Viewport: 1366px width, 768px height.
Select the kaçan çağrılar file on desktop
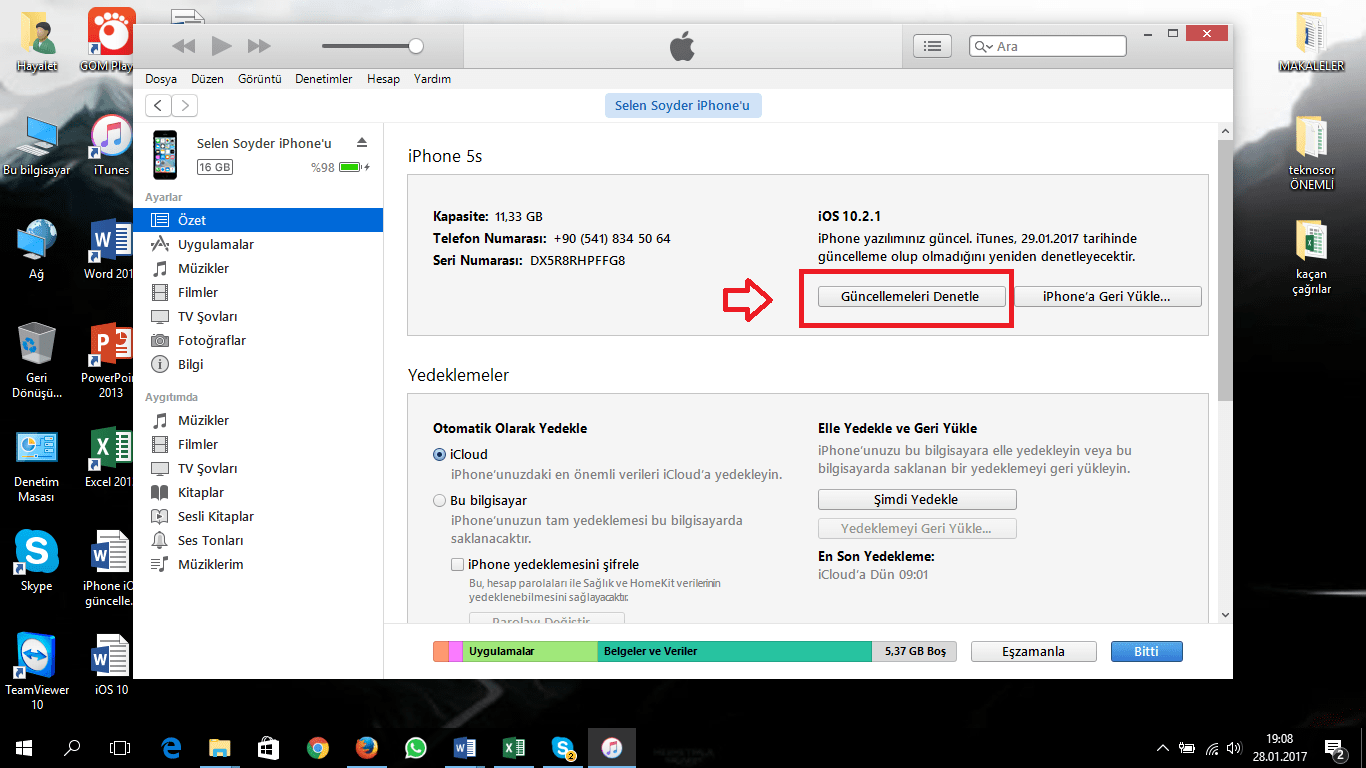pos(1311,257)
